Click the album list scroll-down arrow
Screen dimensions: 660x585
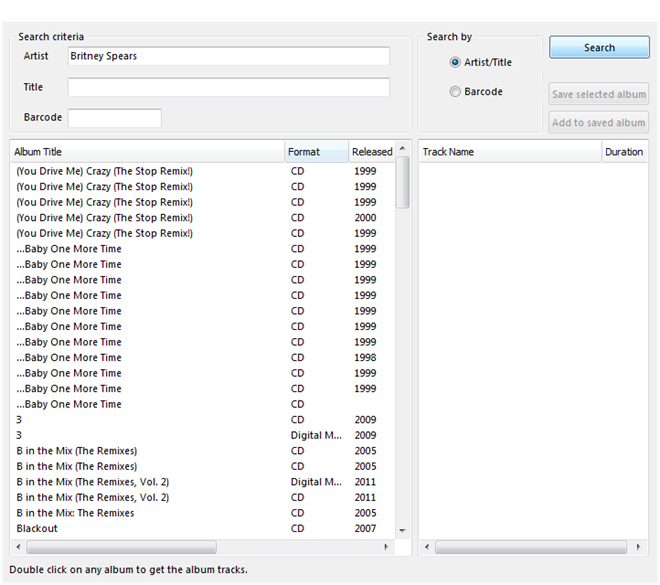[402, 531]
